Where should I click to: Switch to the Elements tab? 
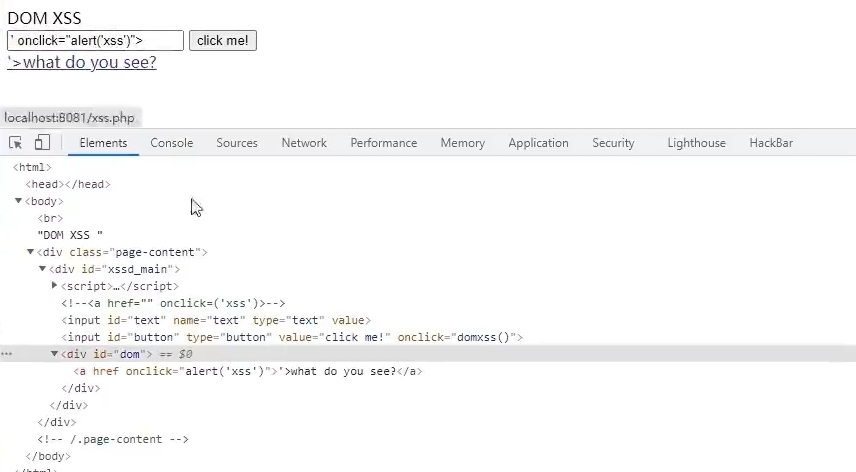point(103,143)
